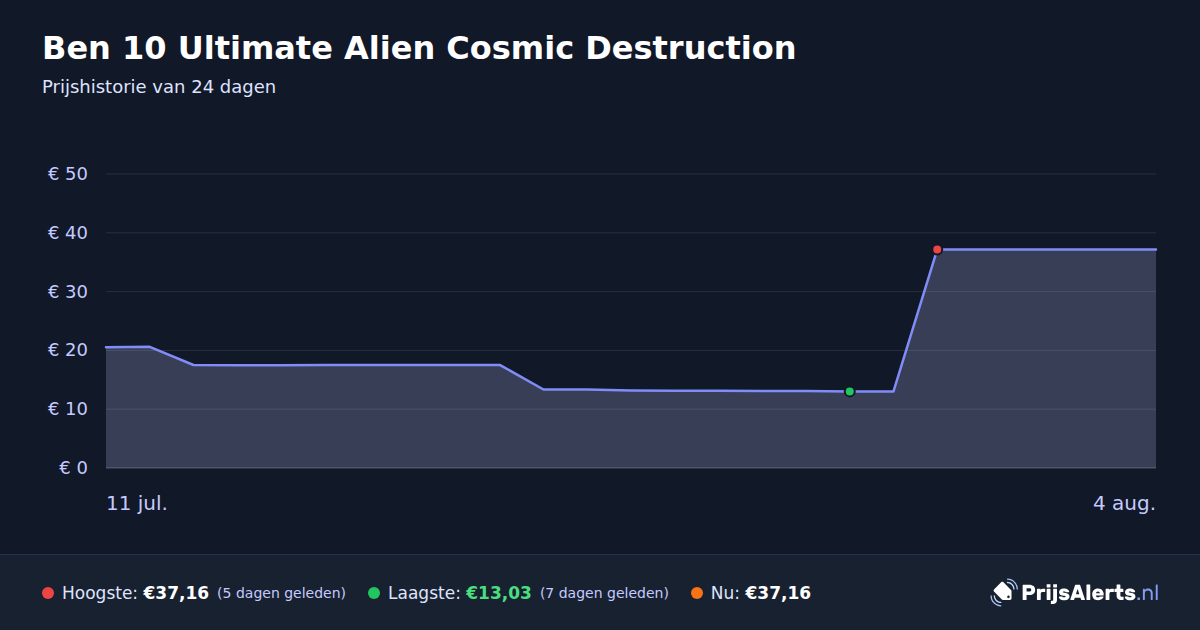The width and height of the screenshot is (1200, 630).
Task: Open the PrijsAlerts.nl brand link
Action: click(x=1075, y=593)
